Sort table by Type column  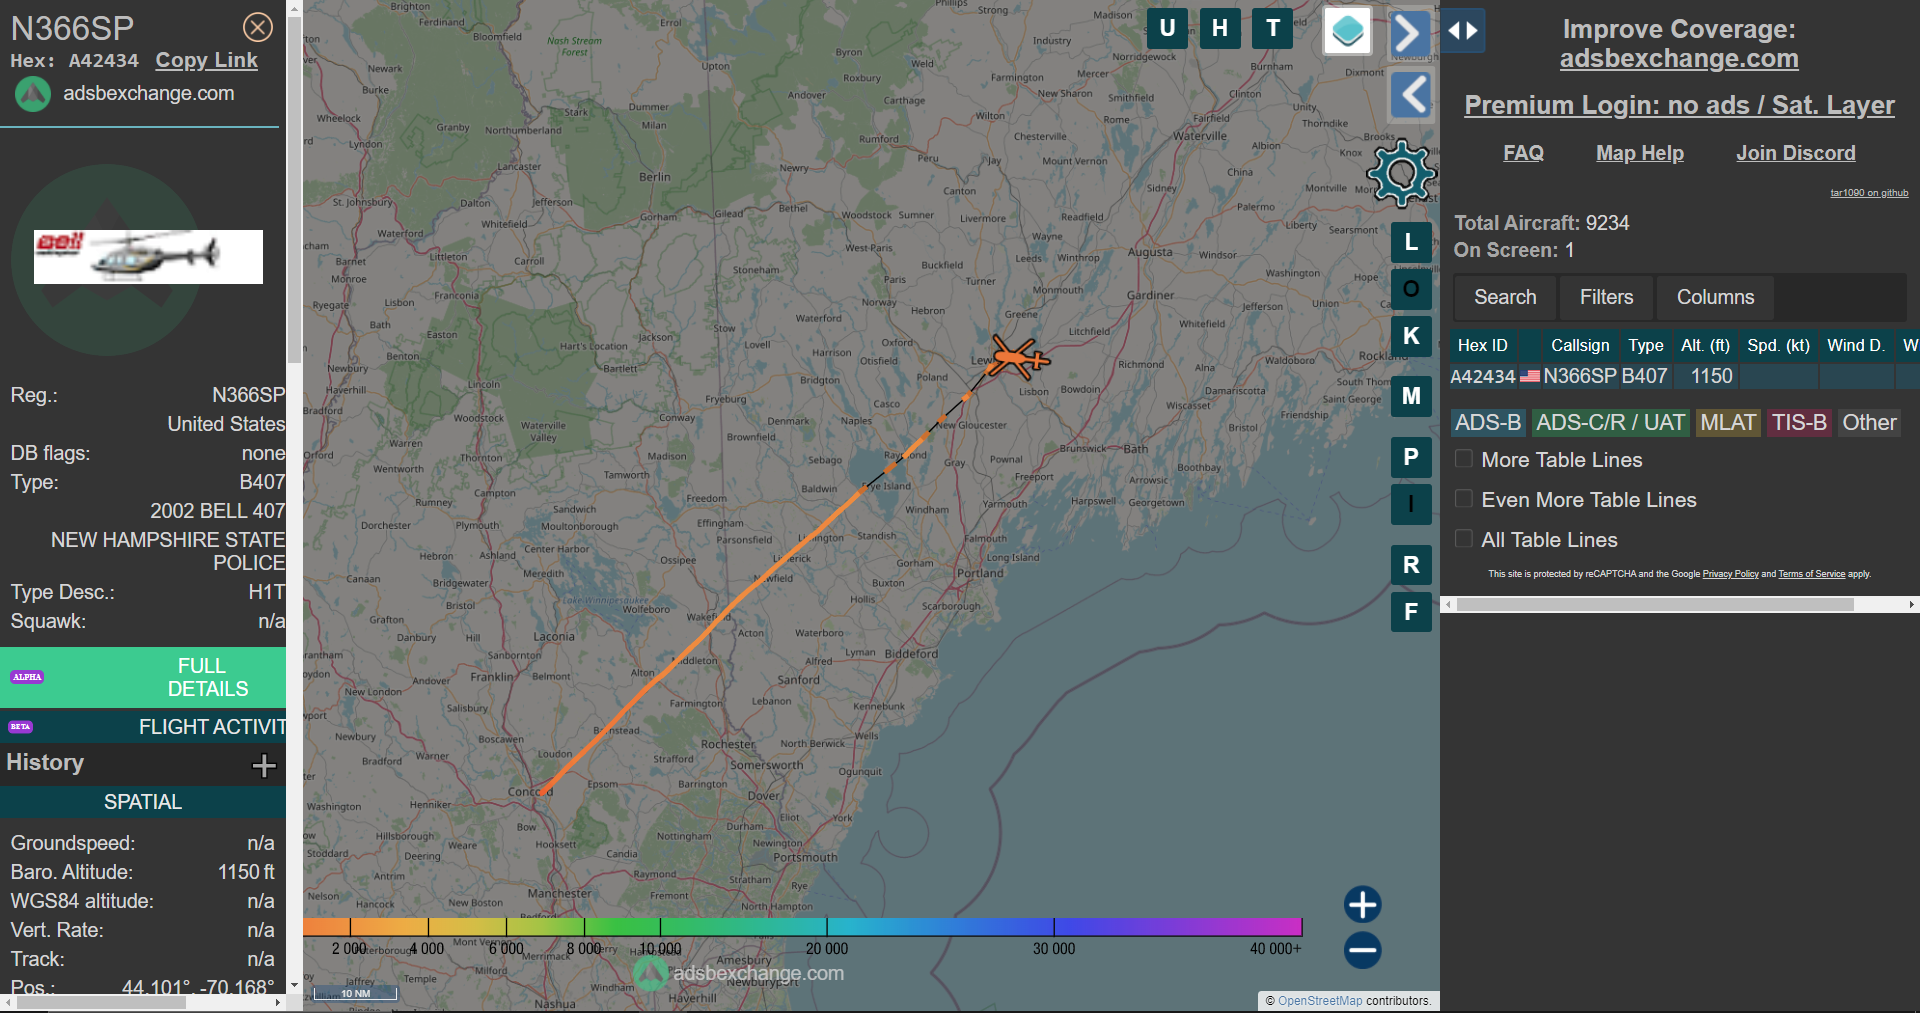pos(1645,345)
